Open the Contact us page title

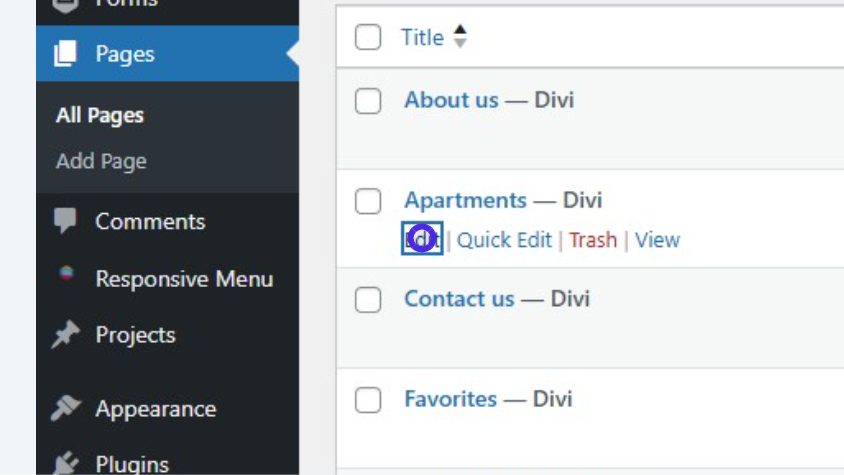click(459, 299)
